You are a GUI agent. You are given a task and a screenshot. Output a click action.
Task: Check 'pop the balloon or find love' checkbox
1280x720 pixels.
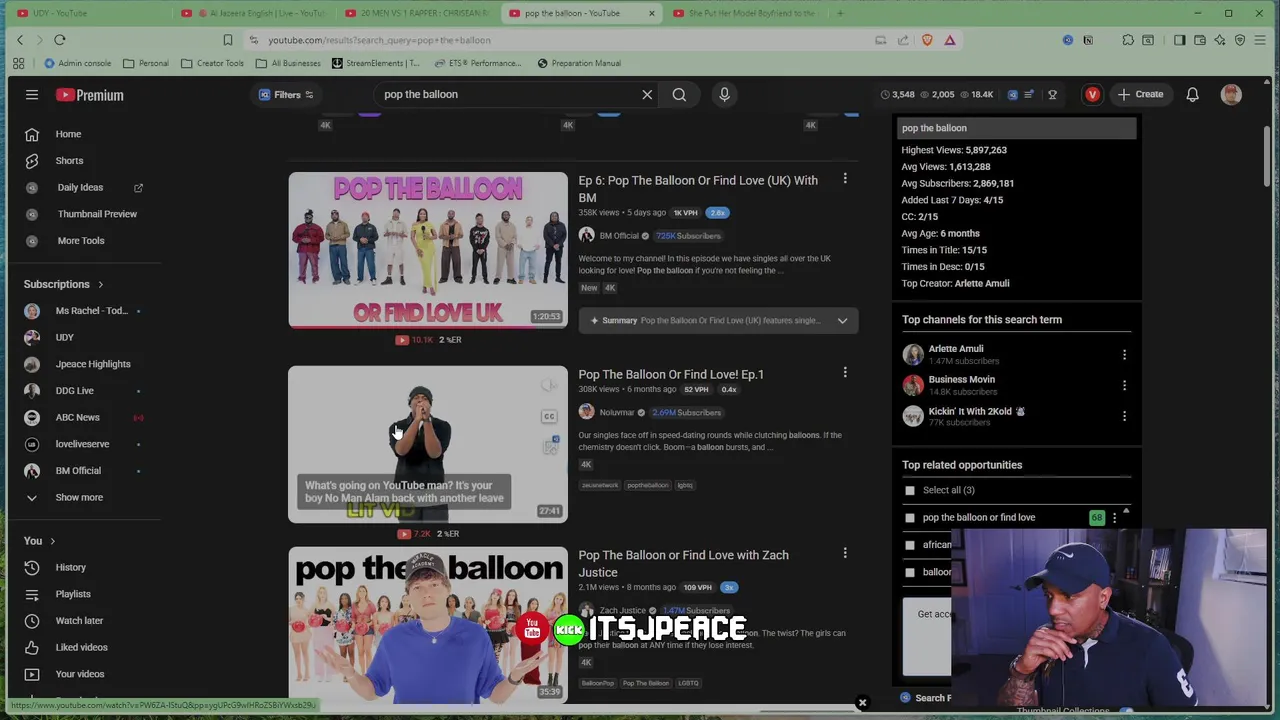click(x=909, y=518)
